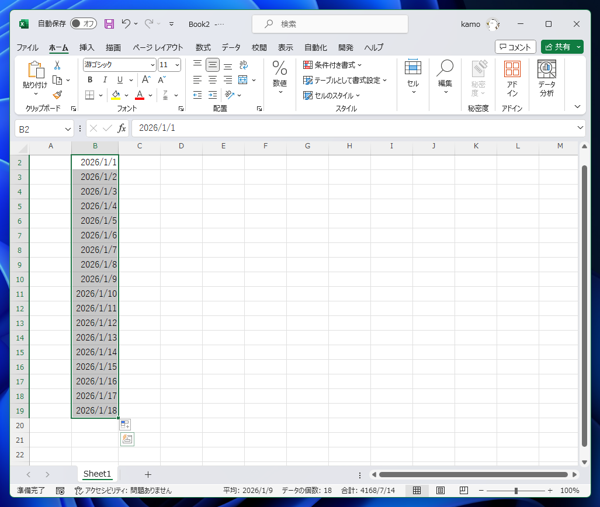Switch to Normal view
This screenshot has height=507, width=600.
tap(417, 490)
